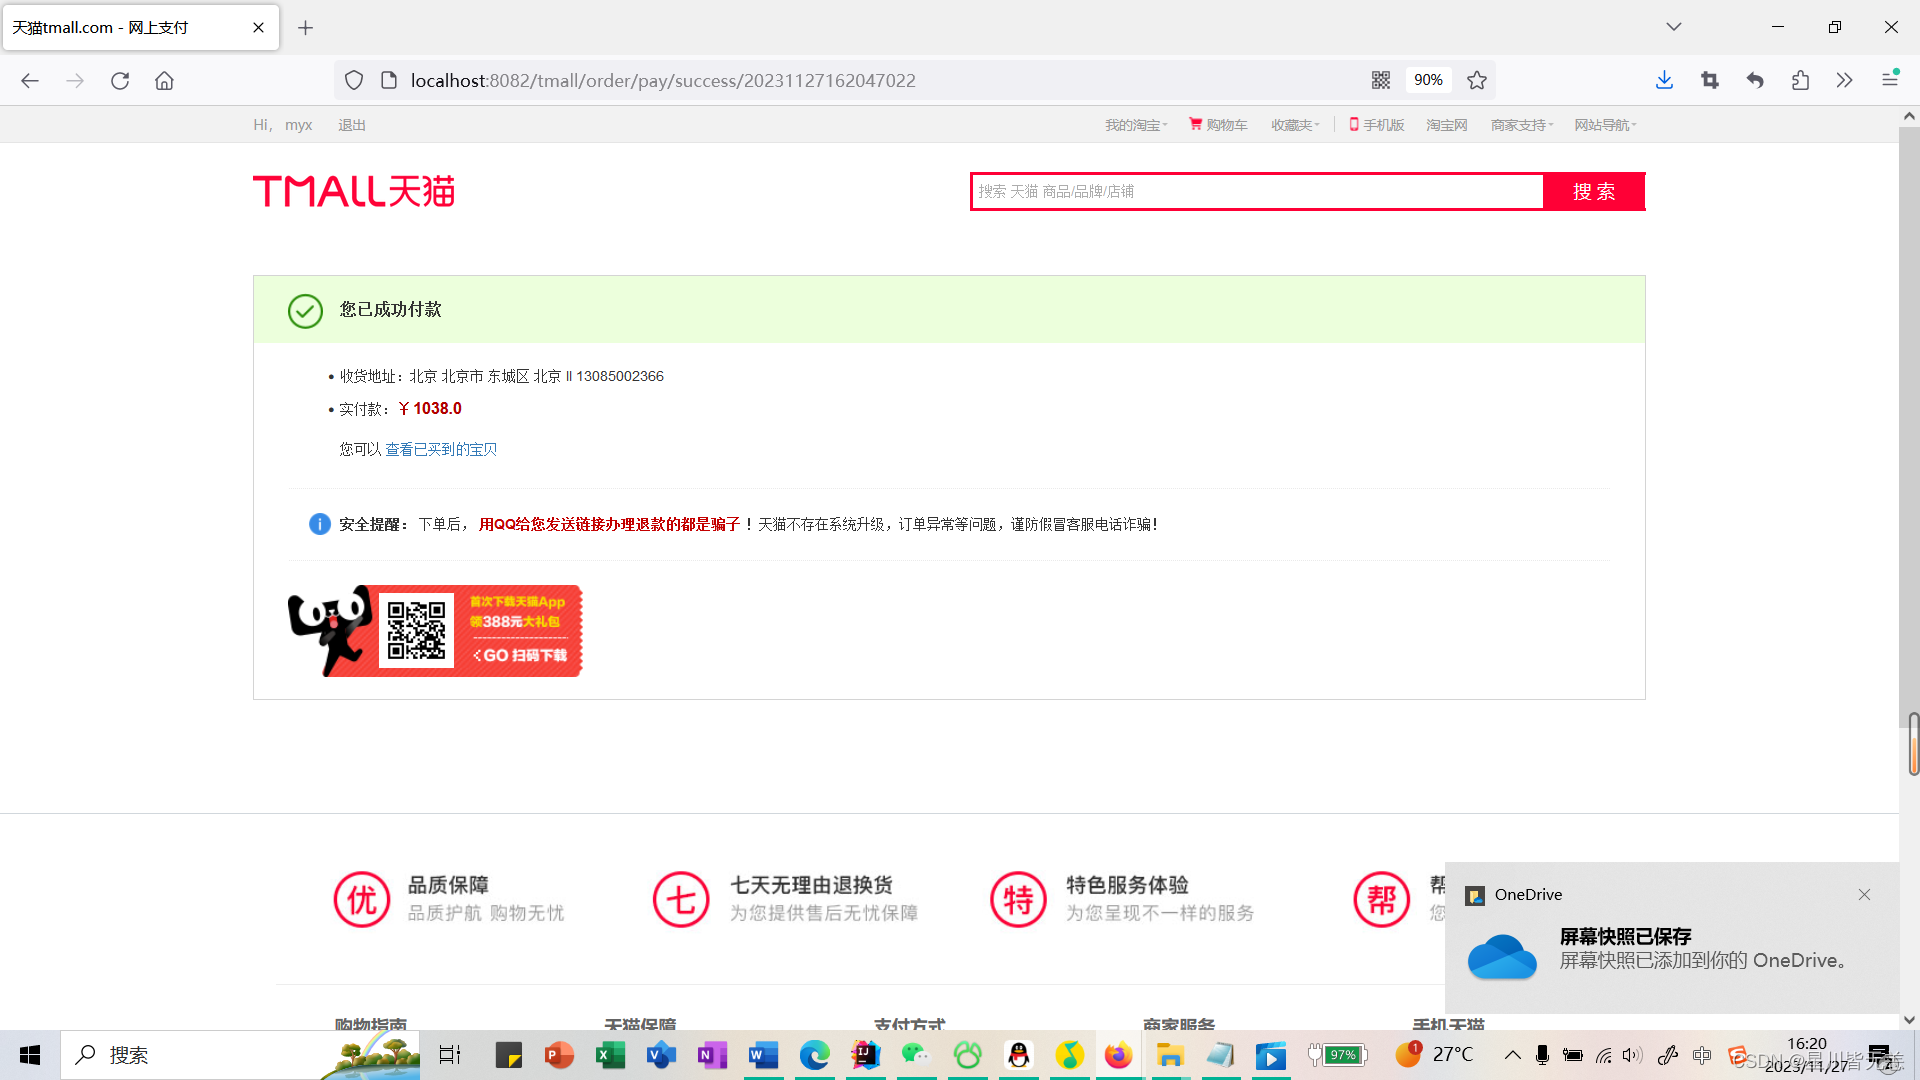Focus the 搜索 天猫 search field
This screenshot has width=1920, height=1080.
point(1257,191)
